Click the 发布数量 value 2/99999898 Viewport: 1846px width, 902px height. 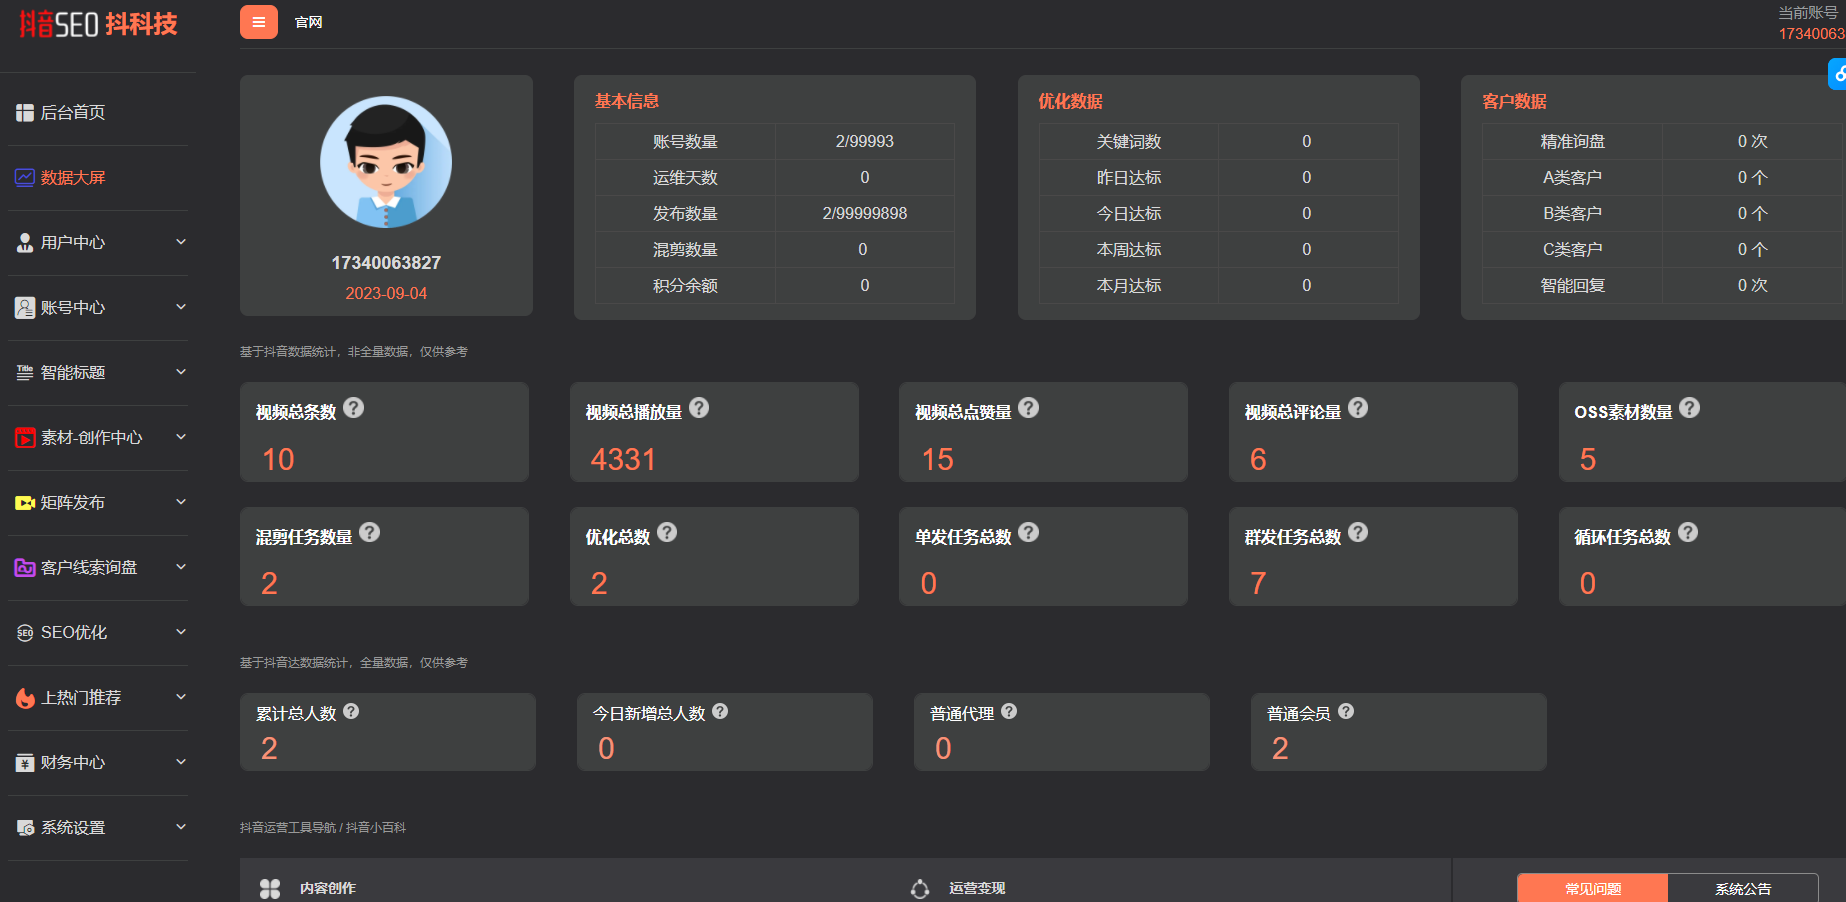[865, 214]
